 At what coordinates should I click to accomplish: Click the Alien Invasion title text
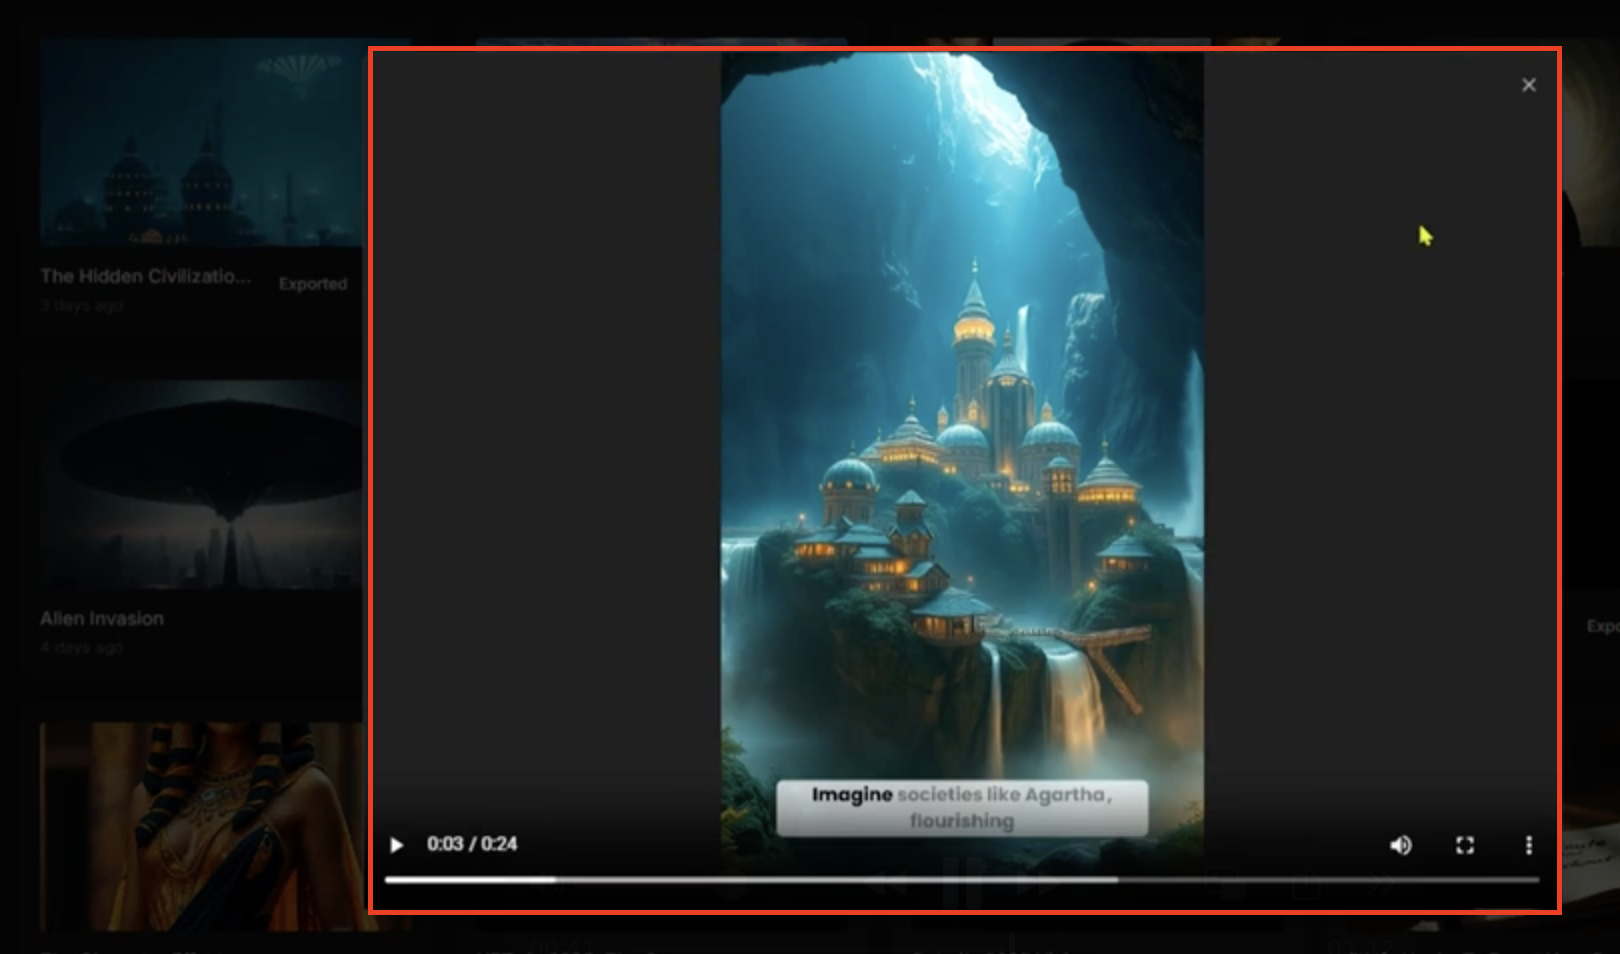coord(102,618)
